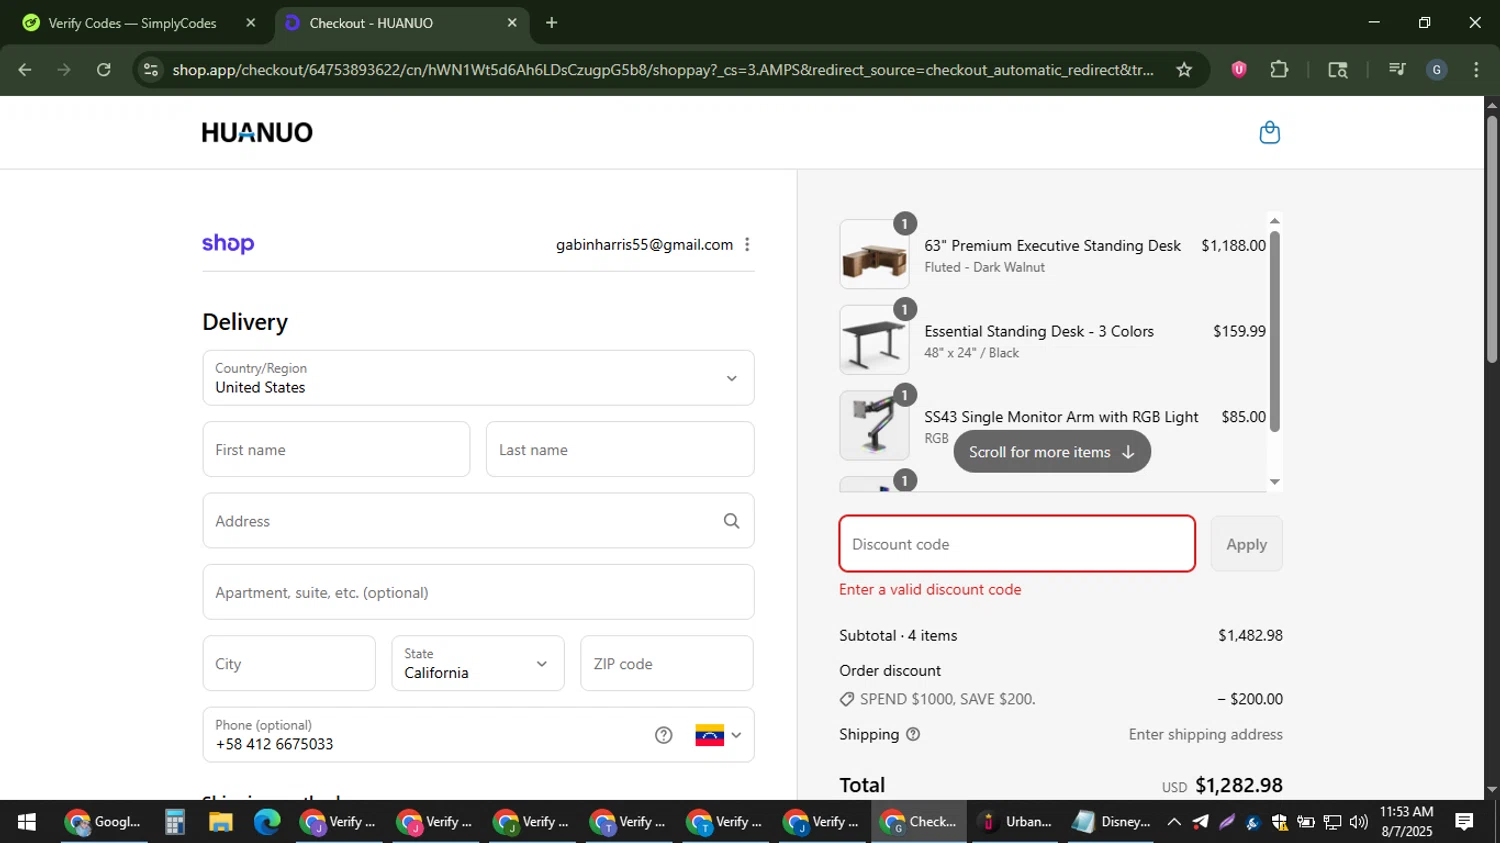This screenshot has width=1500, height=843.
Task: Click the order items list scrollbar thumb
Action: click(x=1274, y=331)
